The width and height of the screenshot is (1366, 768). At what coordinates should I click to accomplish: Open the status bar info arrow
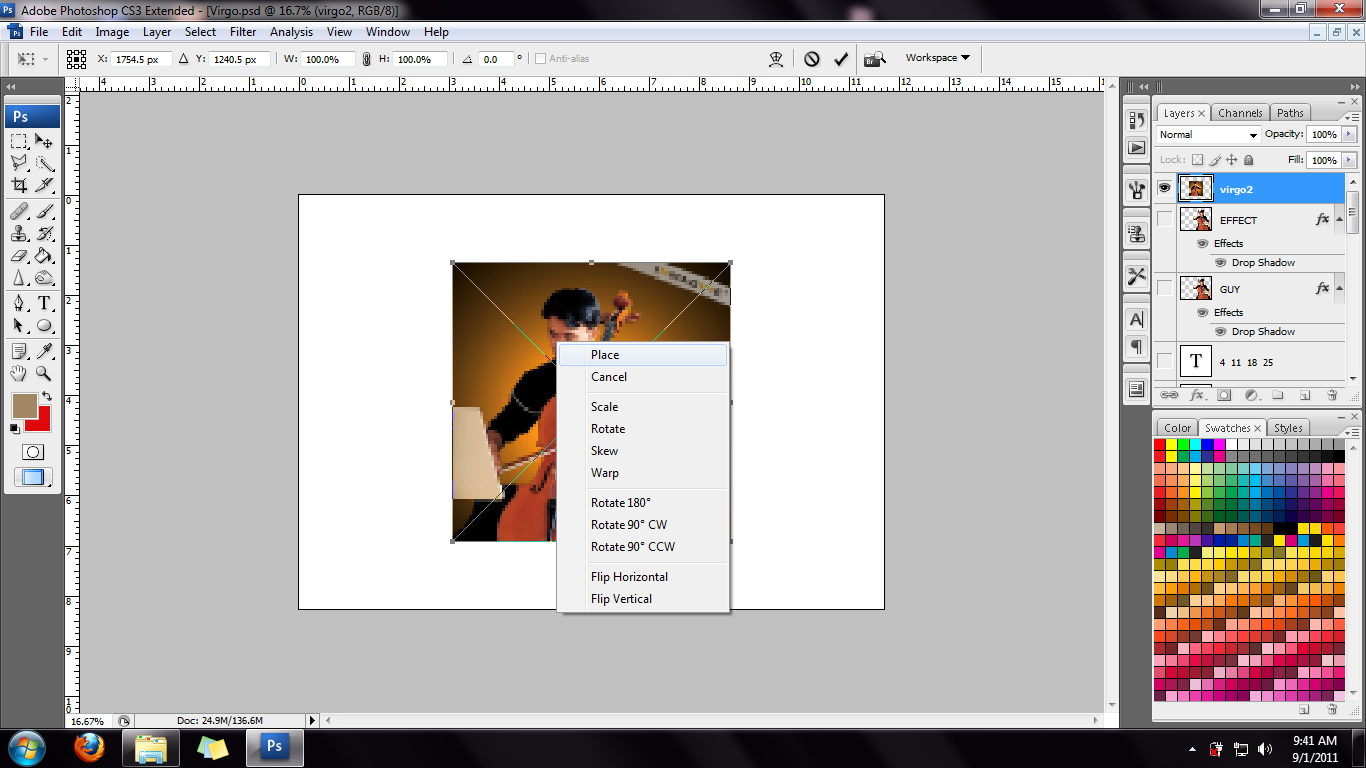point(312,720)
